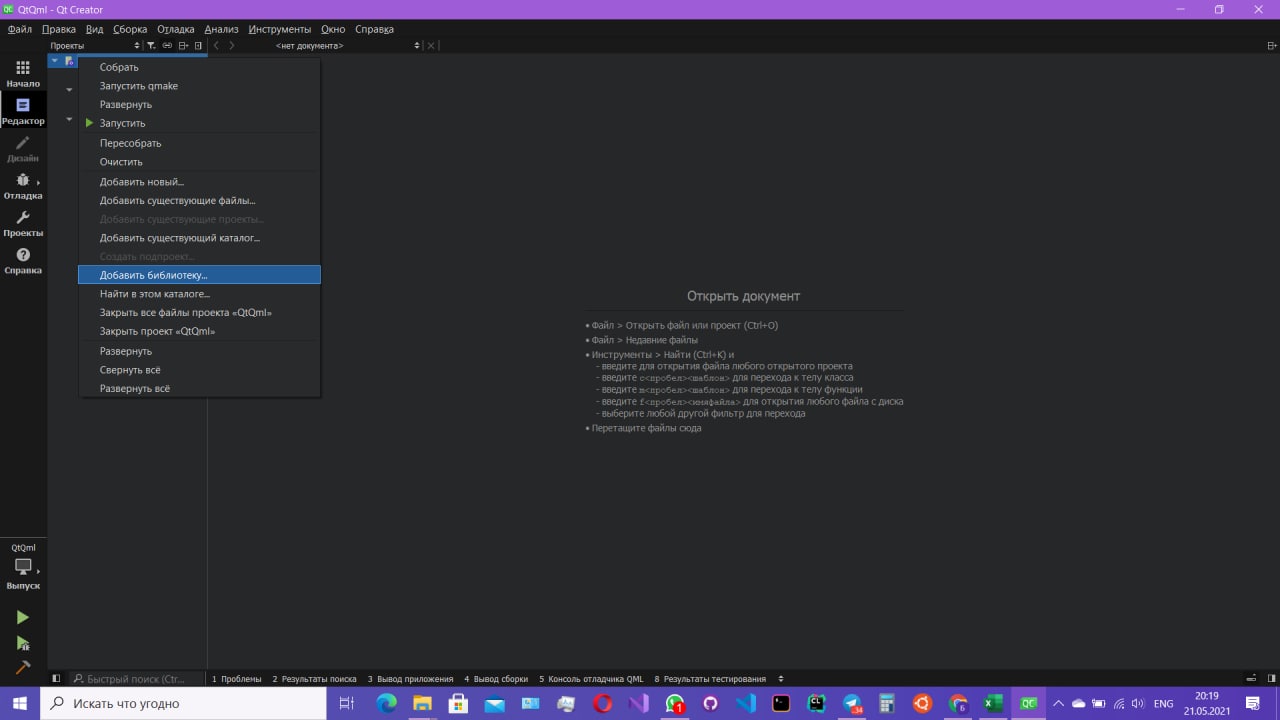Close the projects side panel icon

tap(198, 46)
